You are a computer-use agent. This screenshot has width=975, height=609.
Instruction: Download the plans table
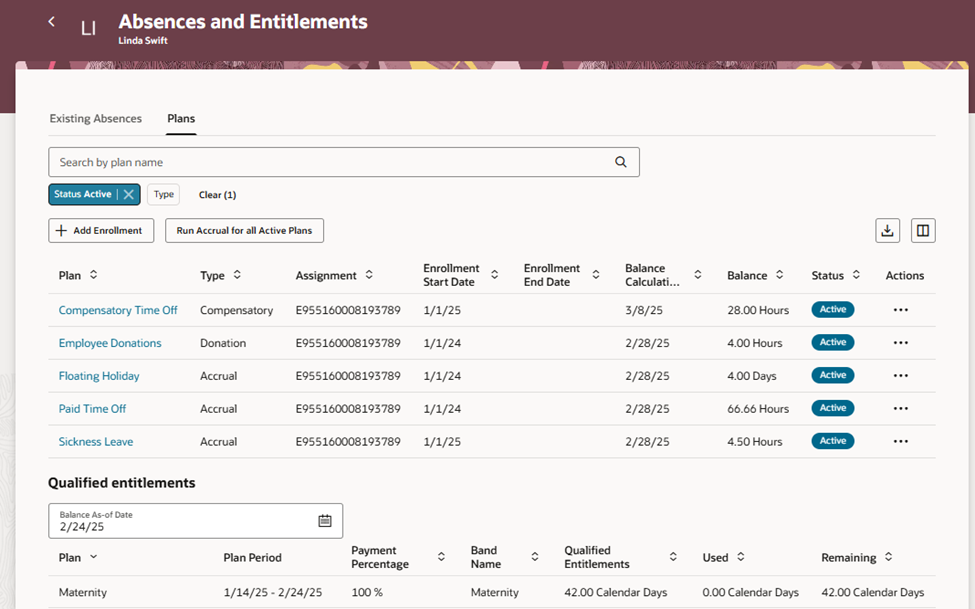pos(887,231)
